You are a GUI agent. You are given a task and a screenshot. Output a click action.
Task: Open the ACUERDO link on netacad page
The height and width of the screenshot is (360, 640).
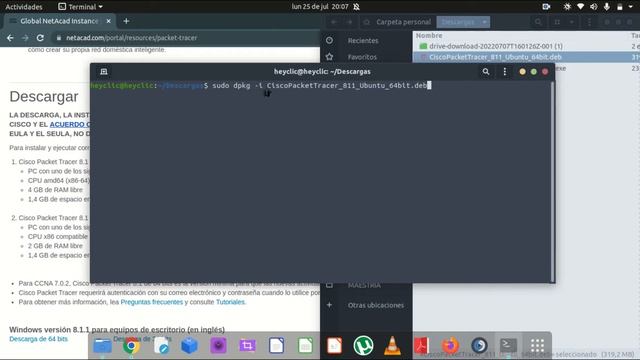[x=70, y=124]
